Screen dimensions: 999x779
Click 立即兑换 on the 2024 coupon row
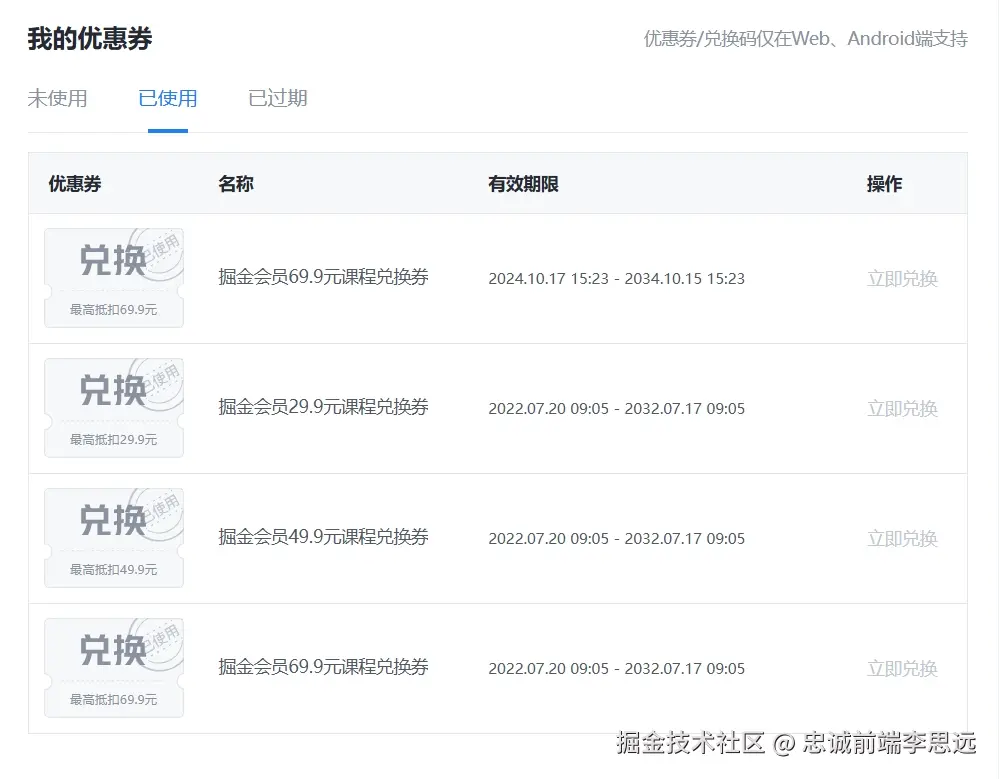(x=901, y=278)
